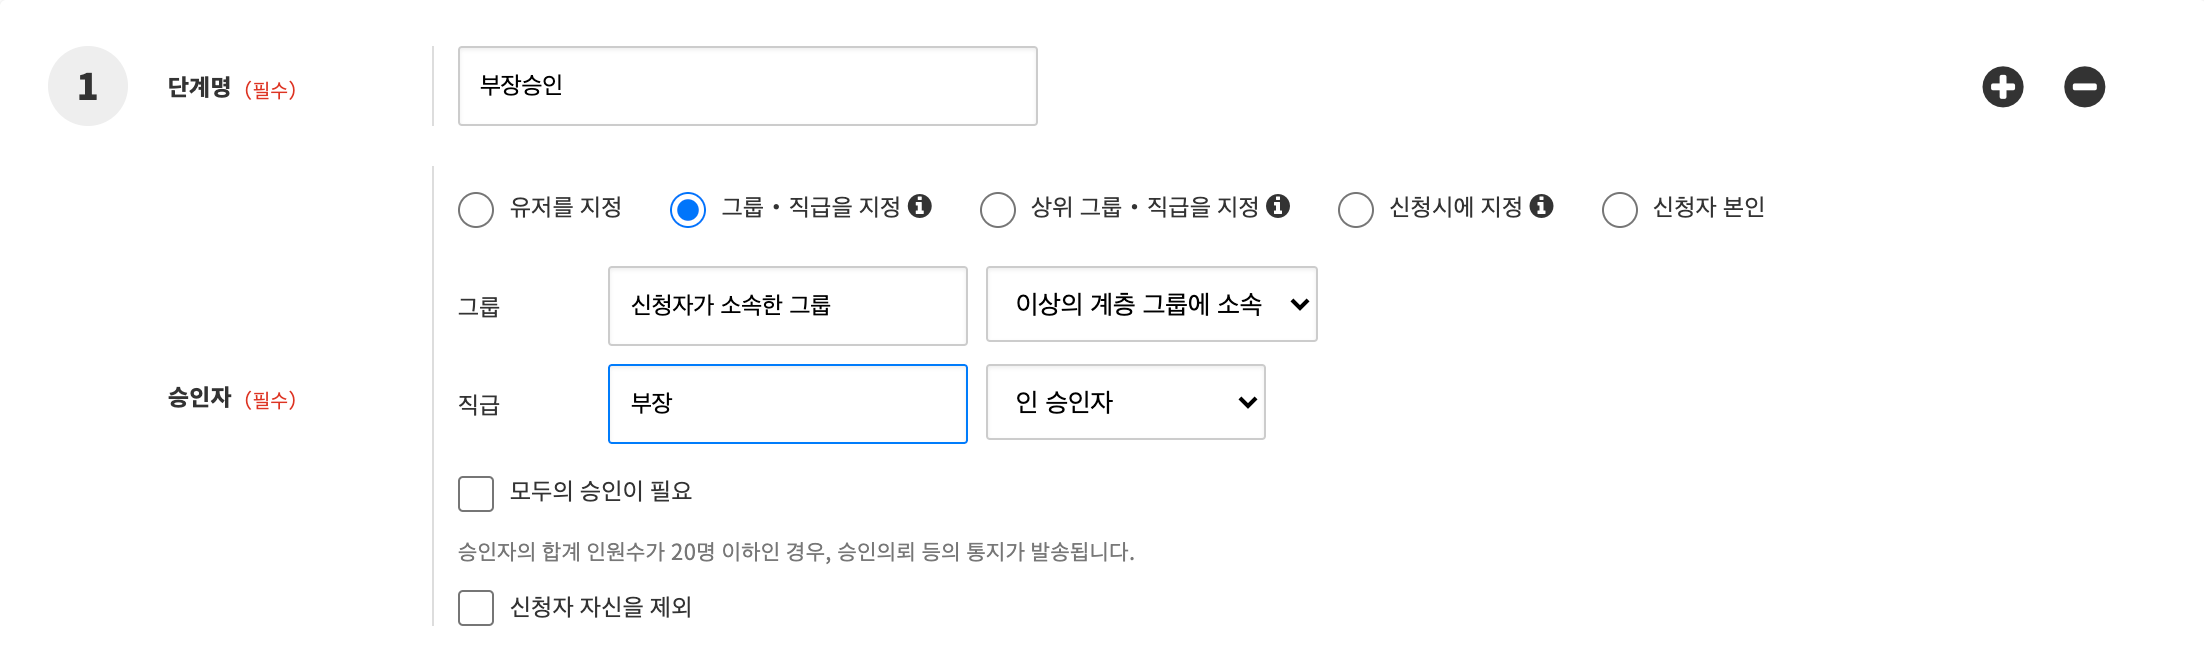This screenshot has height=662, width=2204.
Task: Click the 신청자 자신을 제외 label text
Action: 601,607
